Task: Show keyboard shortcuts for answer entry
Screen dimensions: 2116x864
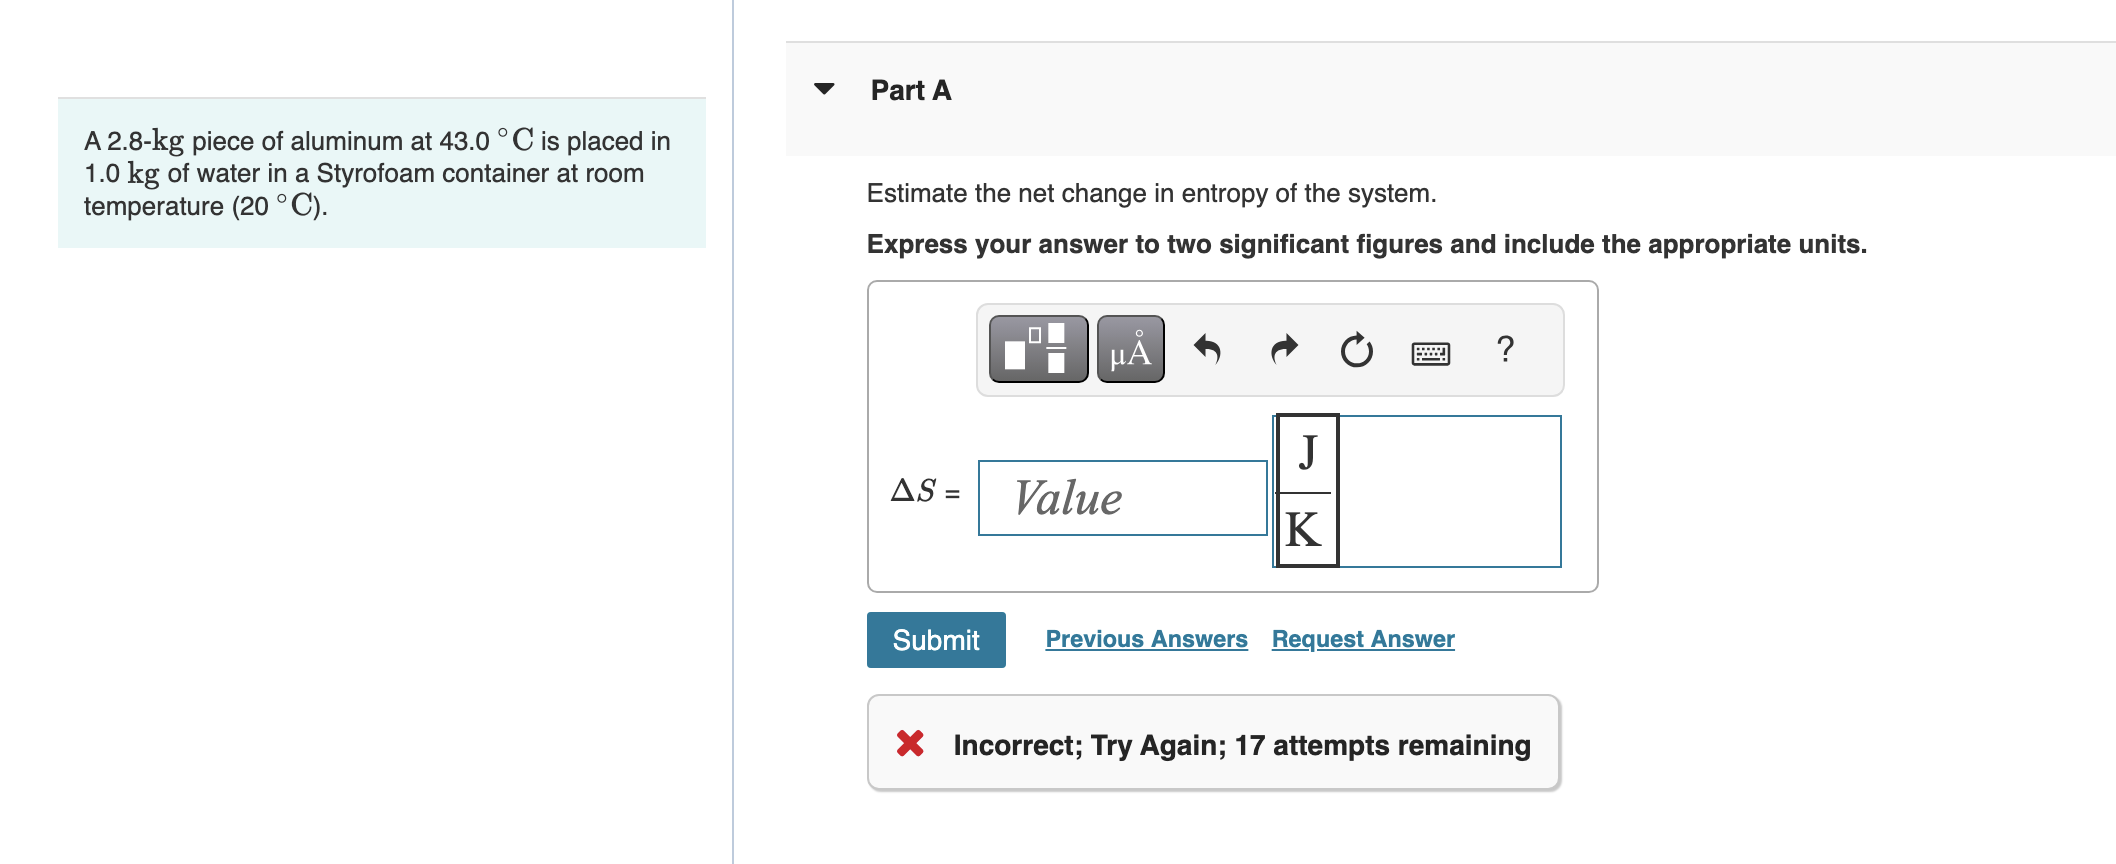Action: pos(1430,352)
